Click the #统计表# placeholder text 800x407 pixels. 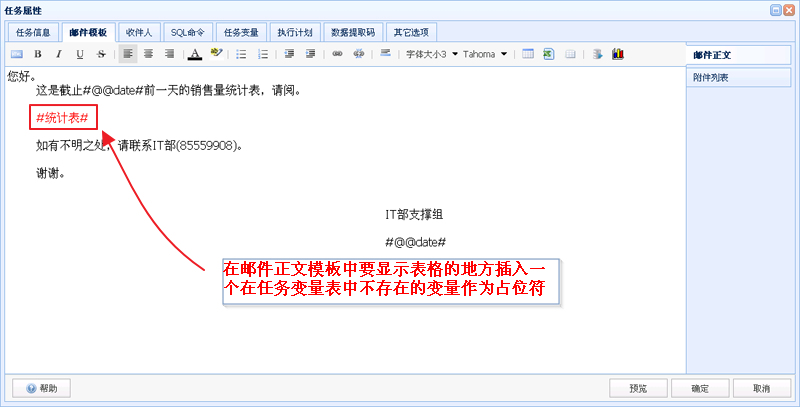[63, 118]
